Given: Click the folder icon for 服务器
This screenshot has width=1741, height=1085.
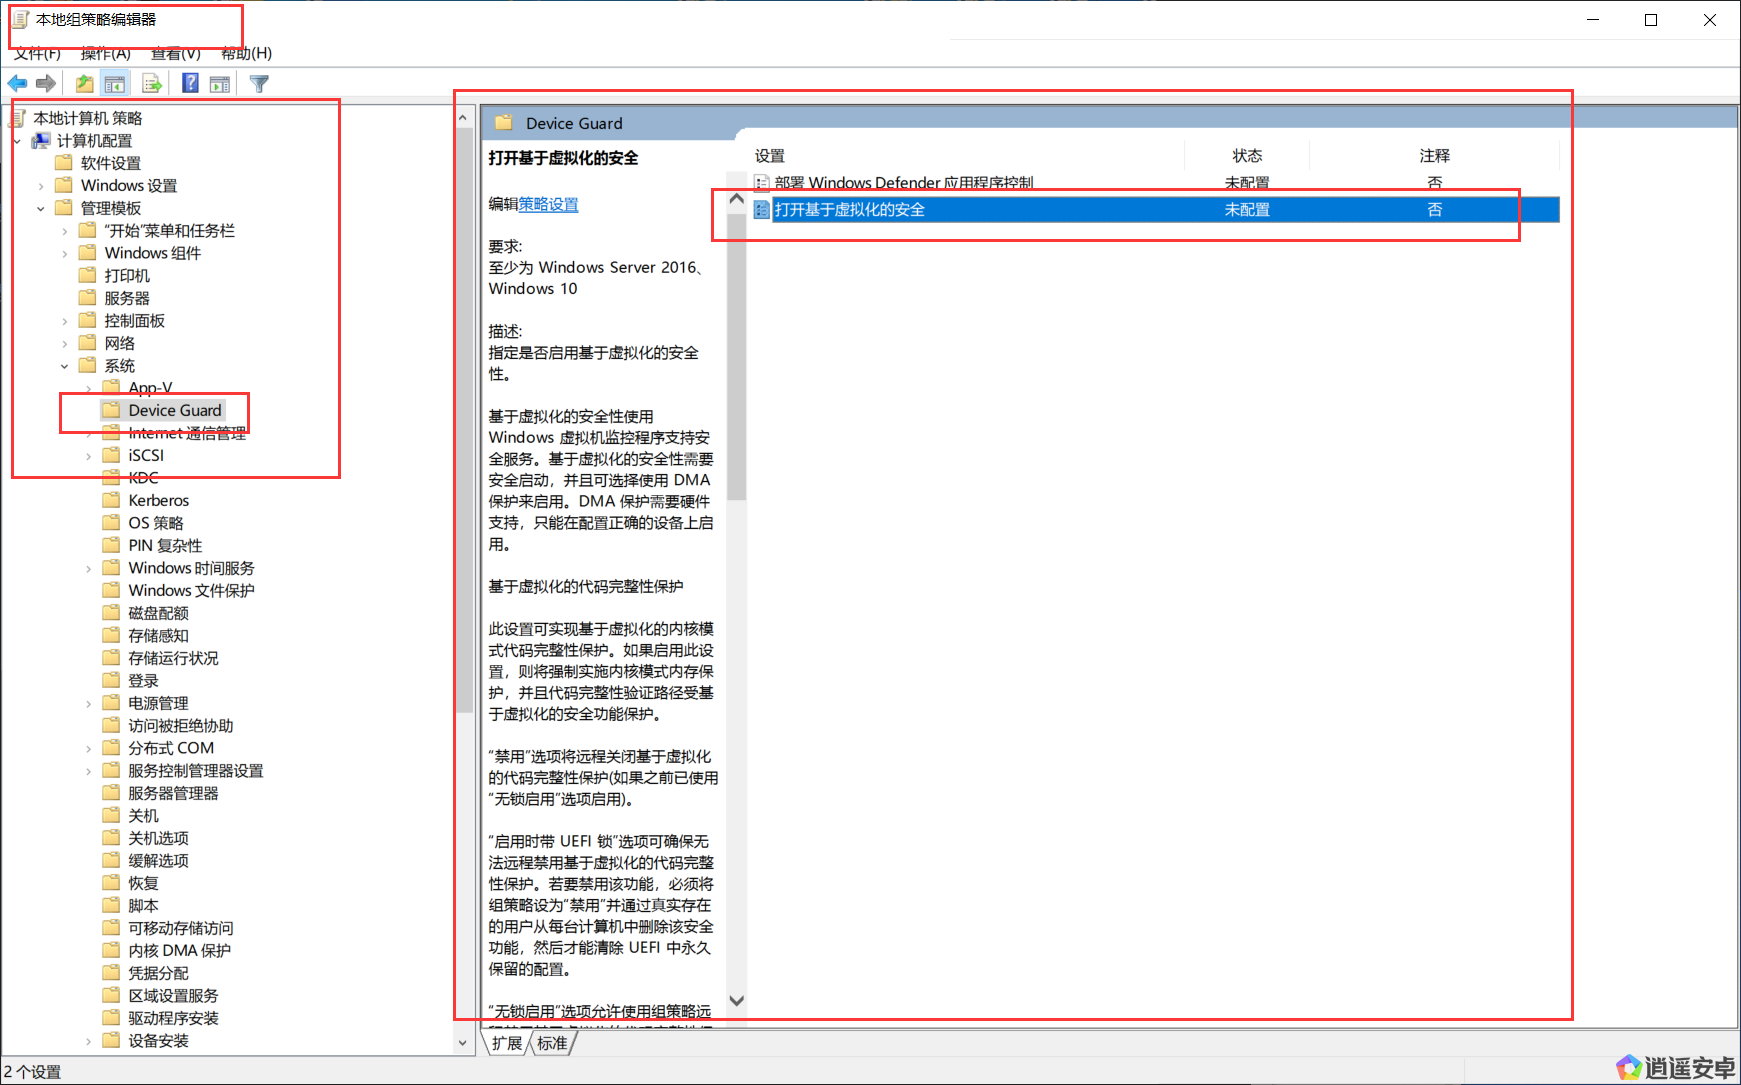Looking at the screenshot, I should [88, 298].
